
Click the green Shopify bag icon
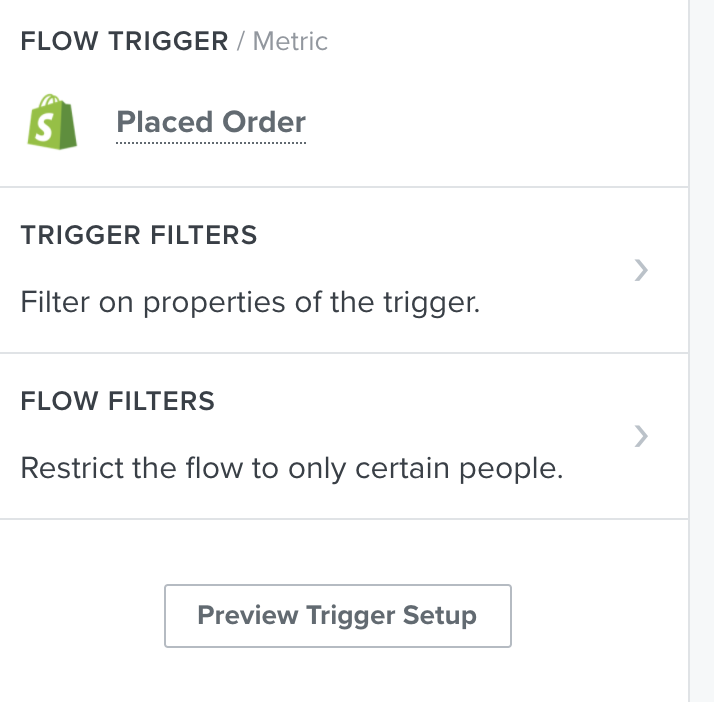coord(52,122)
